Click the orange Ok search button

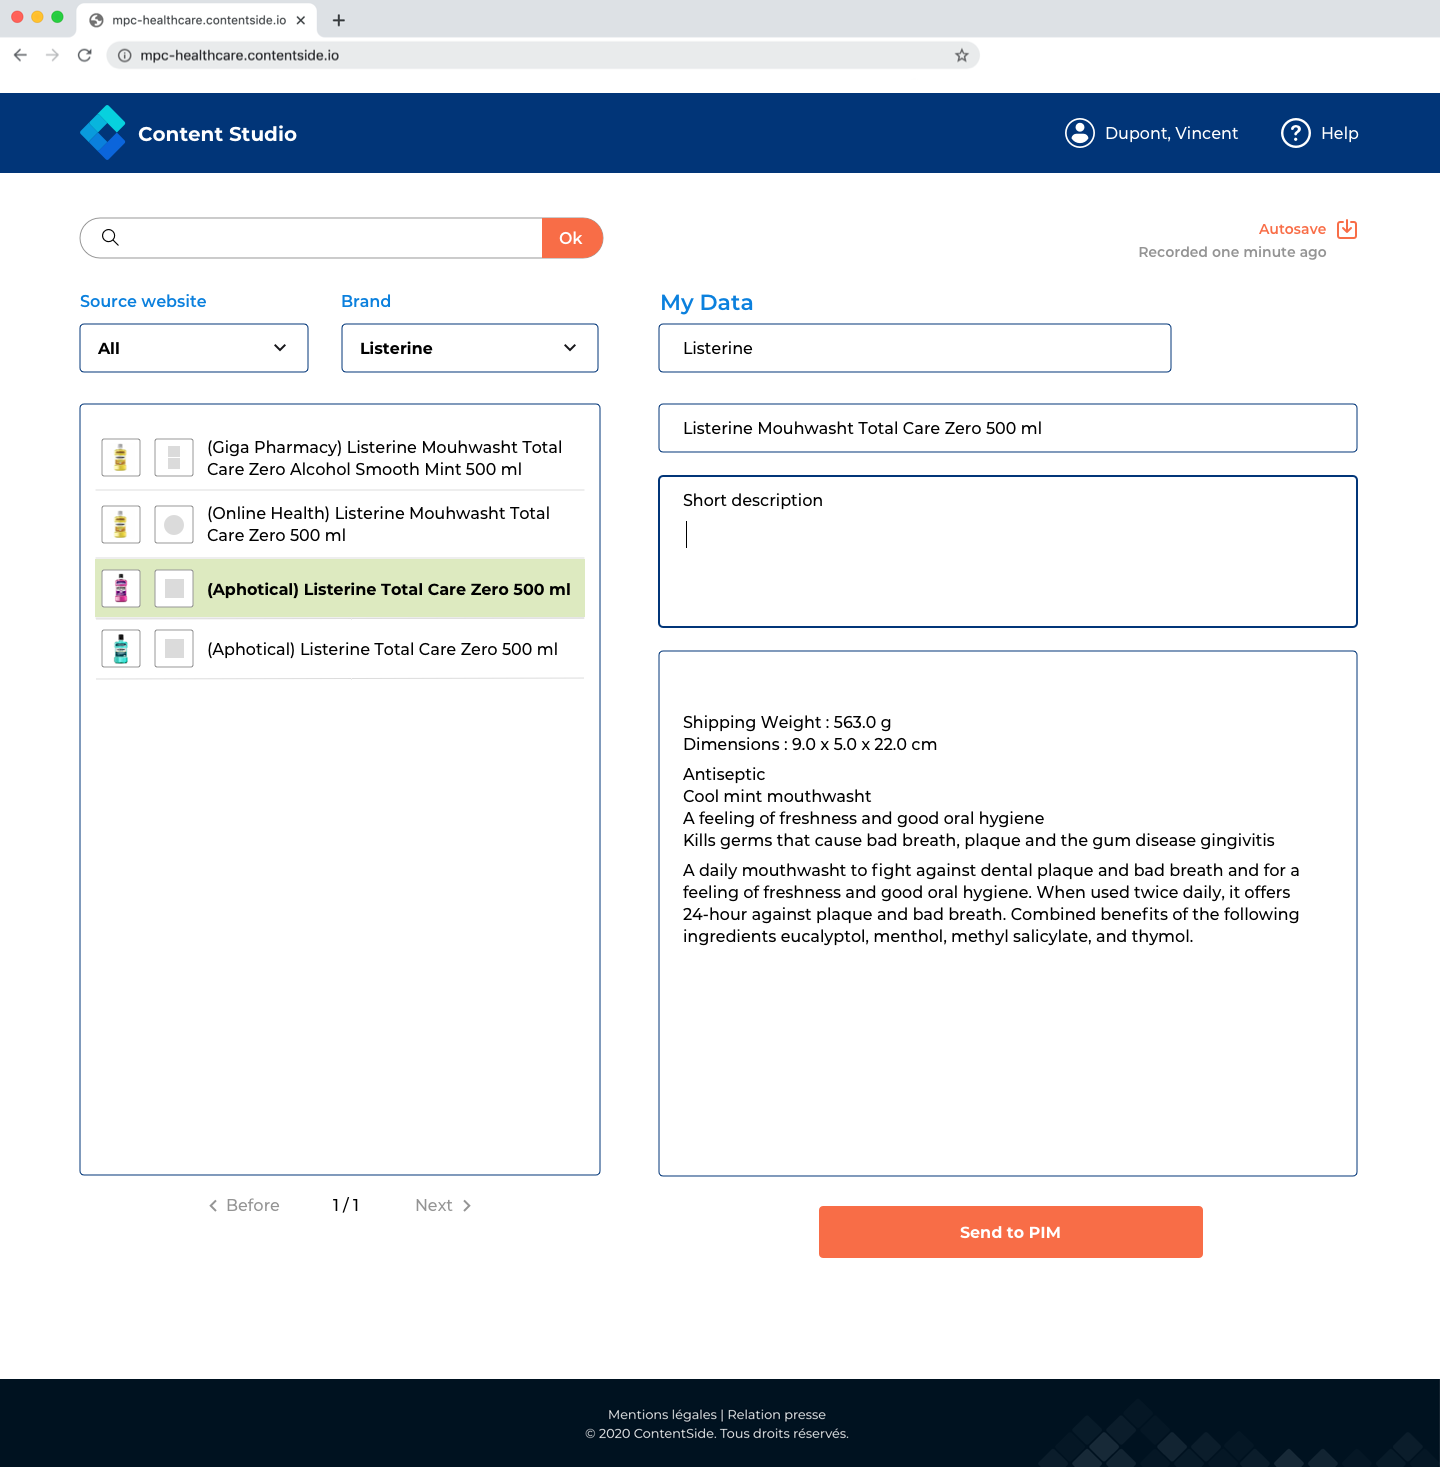pos(572,238)
